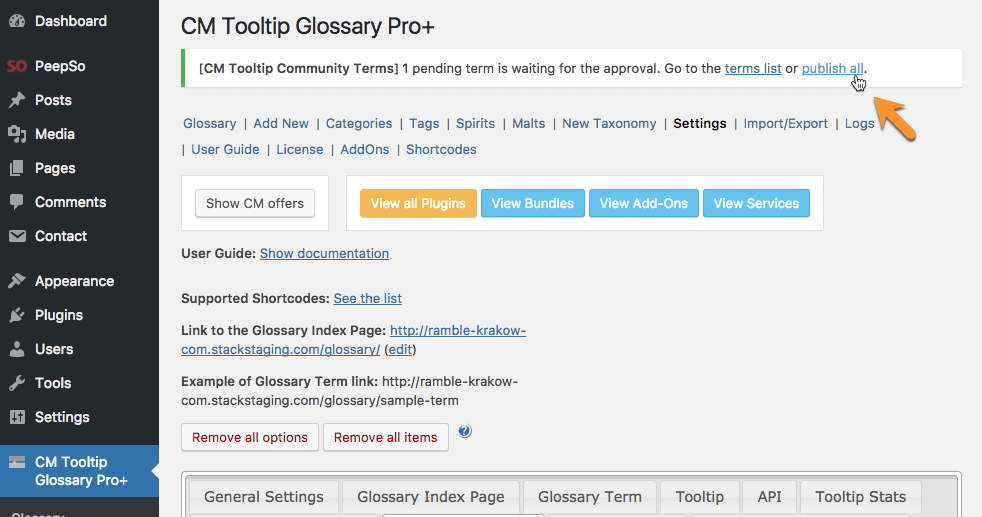The image size is (982, 517).
Task: Click the Media library icon
Action: [x=17, y=134]
